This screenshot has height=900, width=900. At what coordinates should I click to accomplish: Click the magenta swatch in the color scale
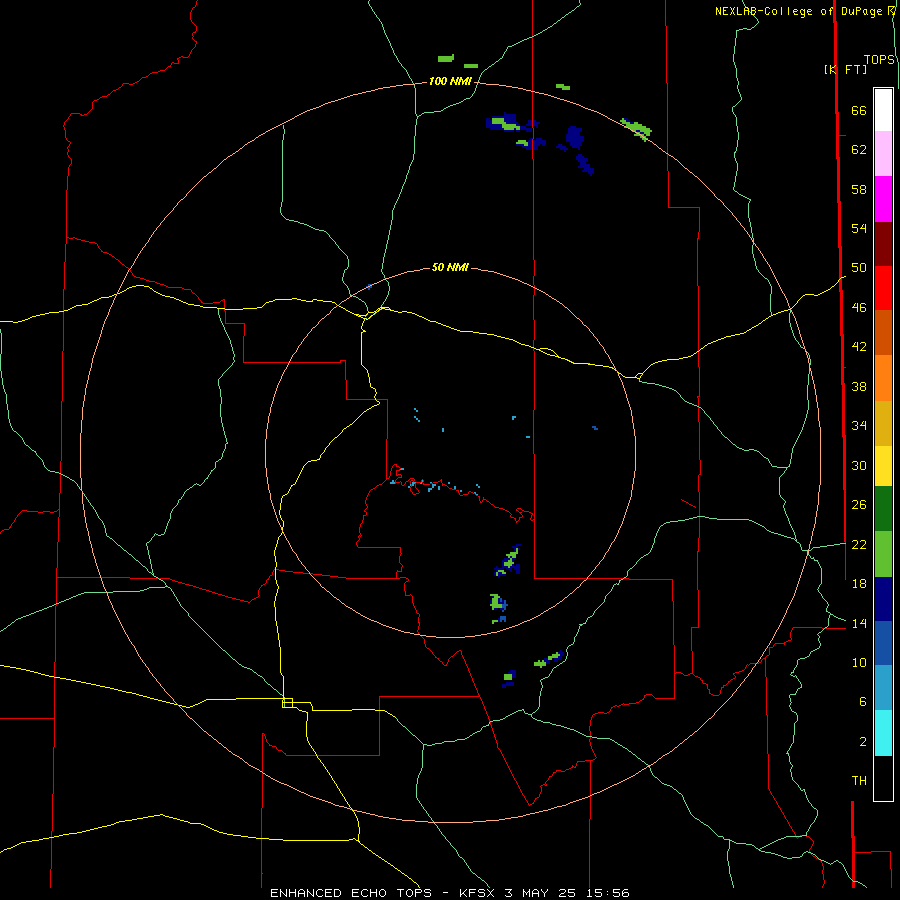coord(883,199)
